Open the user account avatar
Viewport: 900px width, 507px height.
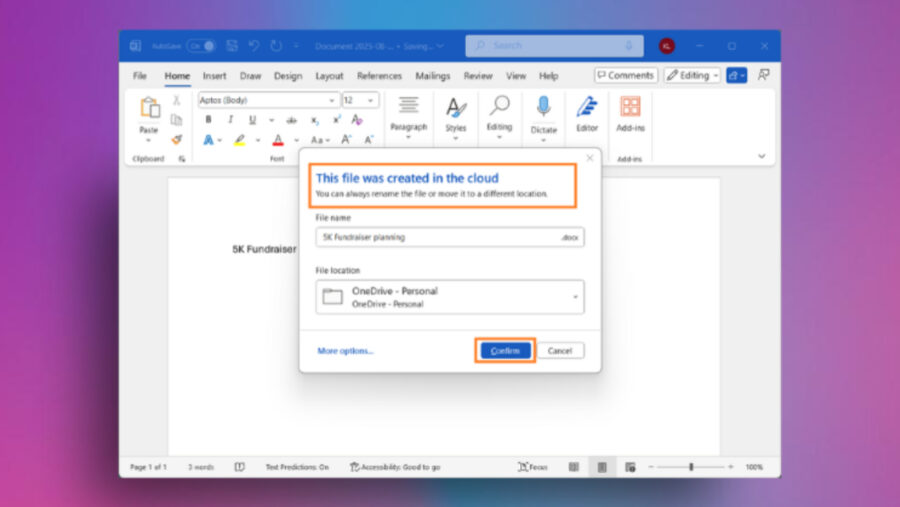click(666, 46)
